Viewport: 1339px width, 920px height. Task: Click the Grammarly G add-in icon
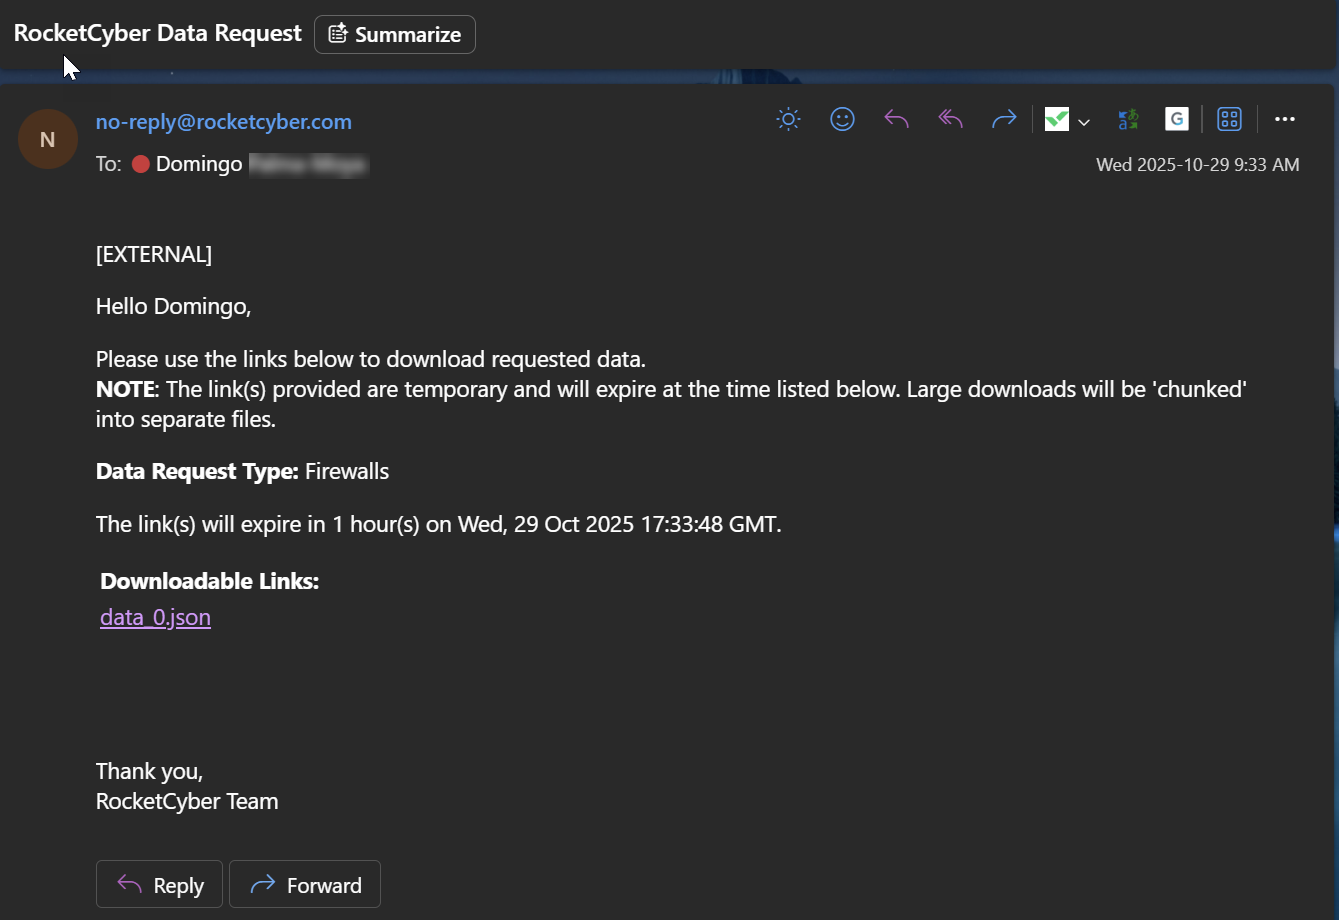pos(1177,120)
